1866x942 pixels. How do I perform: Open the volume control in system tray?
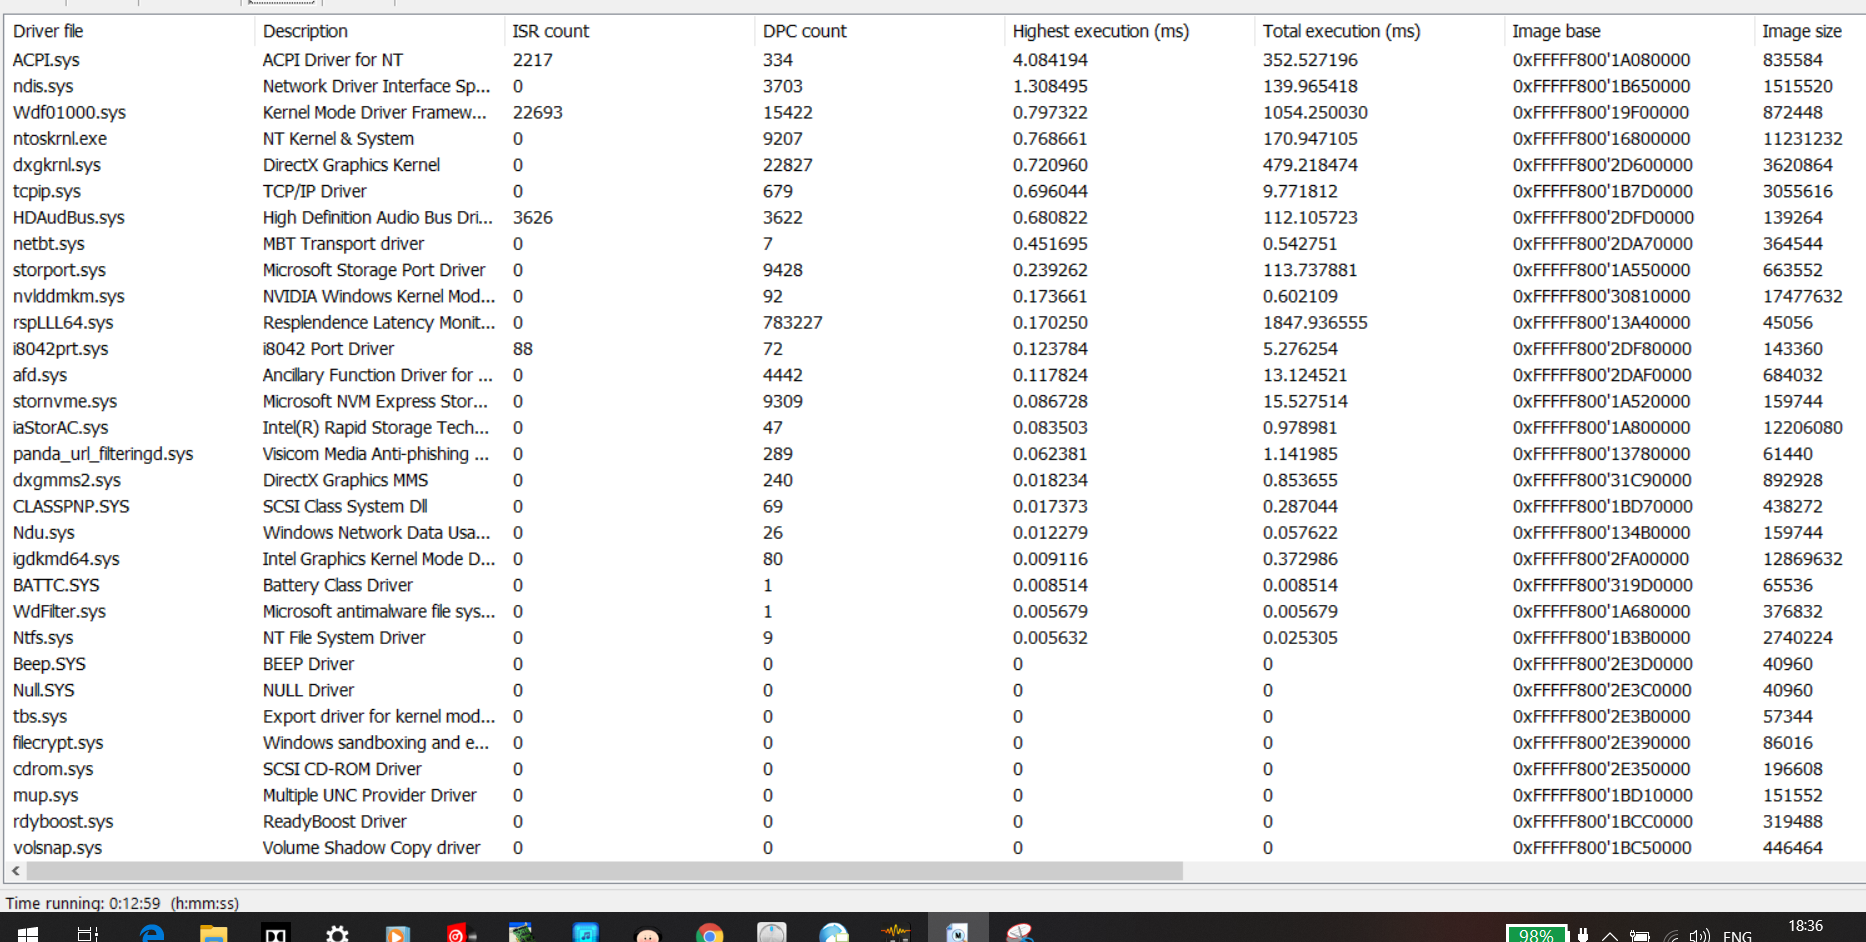pyautogui.click(x=1699, y=936)
